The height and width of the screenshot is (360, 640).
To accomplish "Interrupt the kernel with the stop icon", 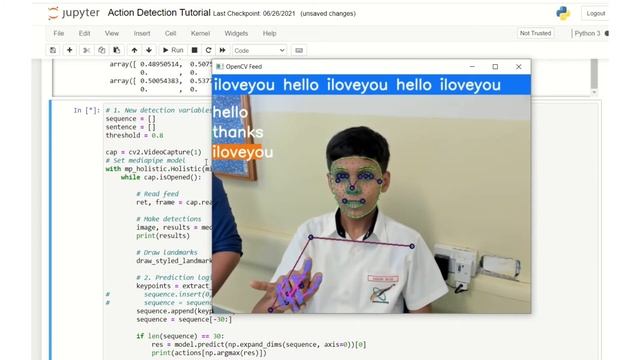I will [x=195, y=50].
